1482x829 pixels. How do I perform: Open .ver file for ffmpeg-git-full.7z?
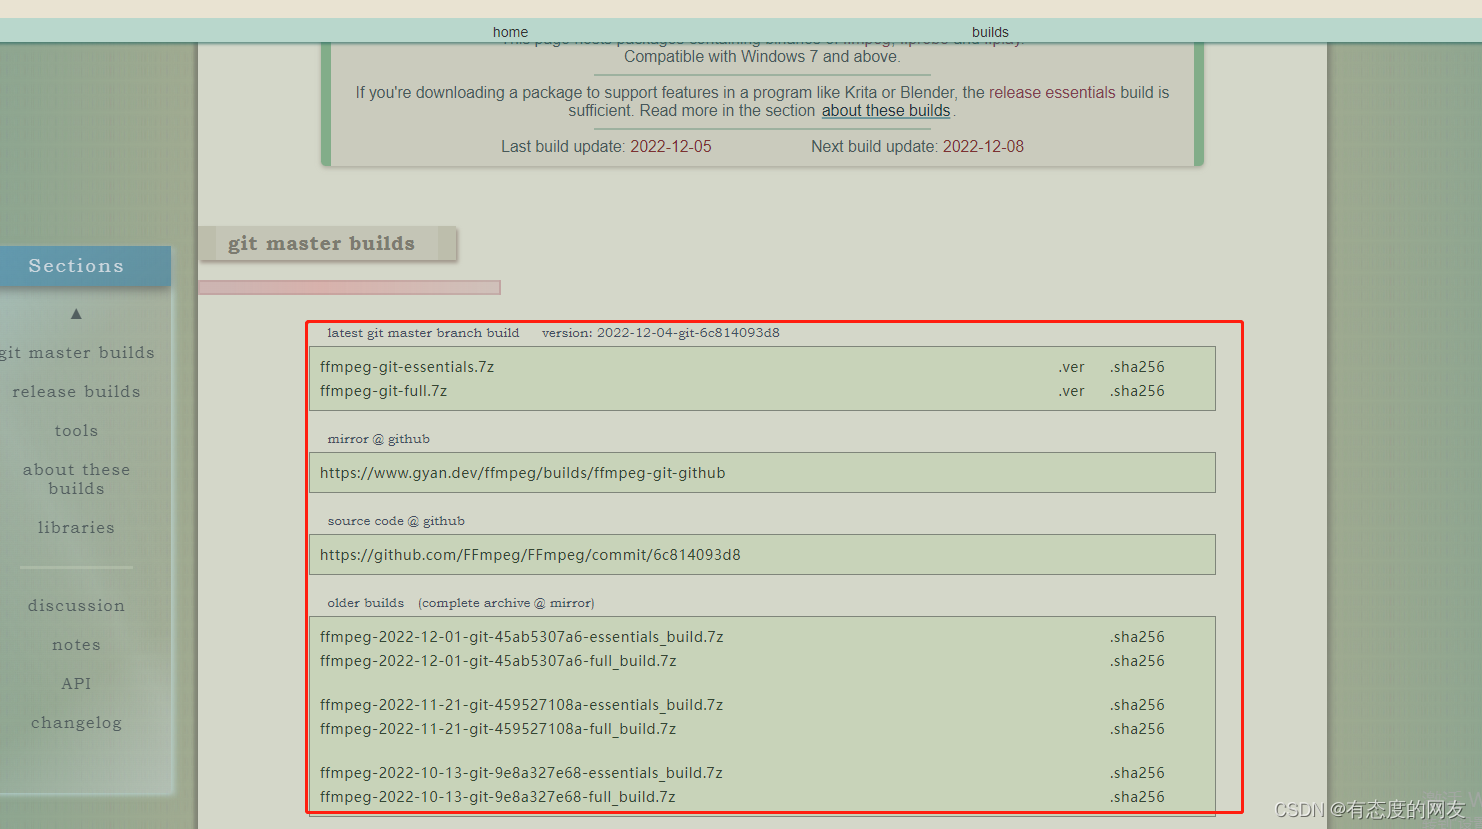[1071, 391]
